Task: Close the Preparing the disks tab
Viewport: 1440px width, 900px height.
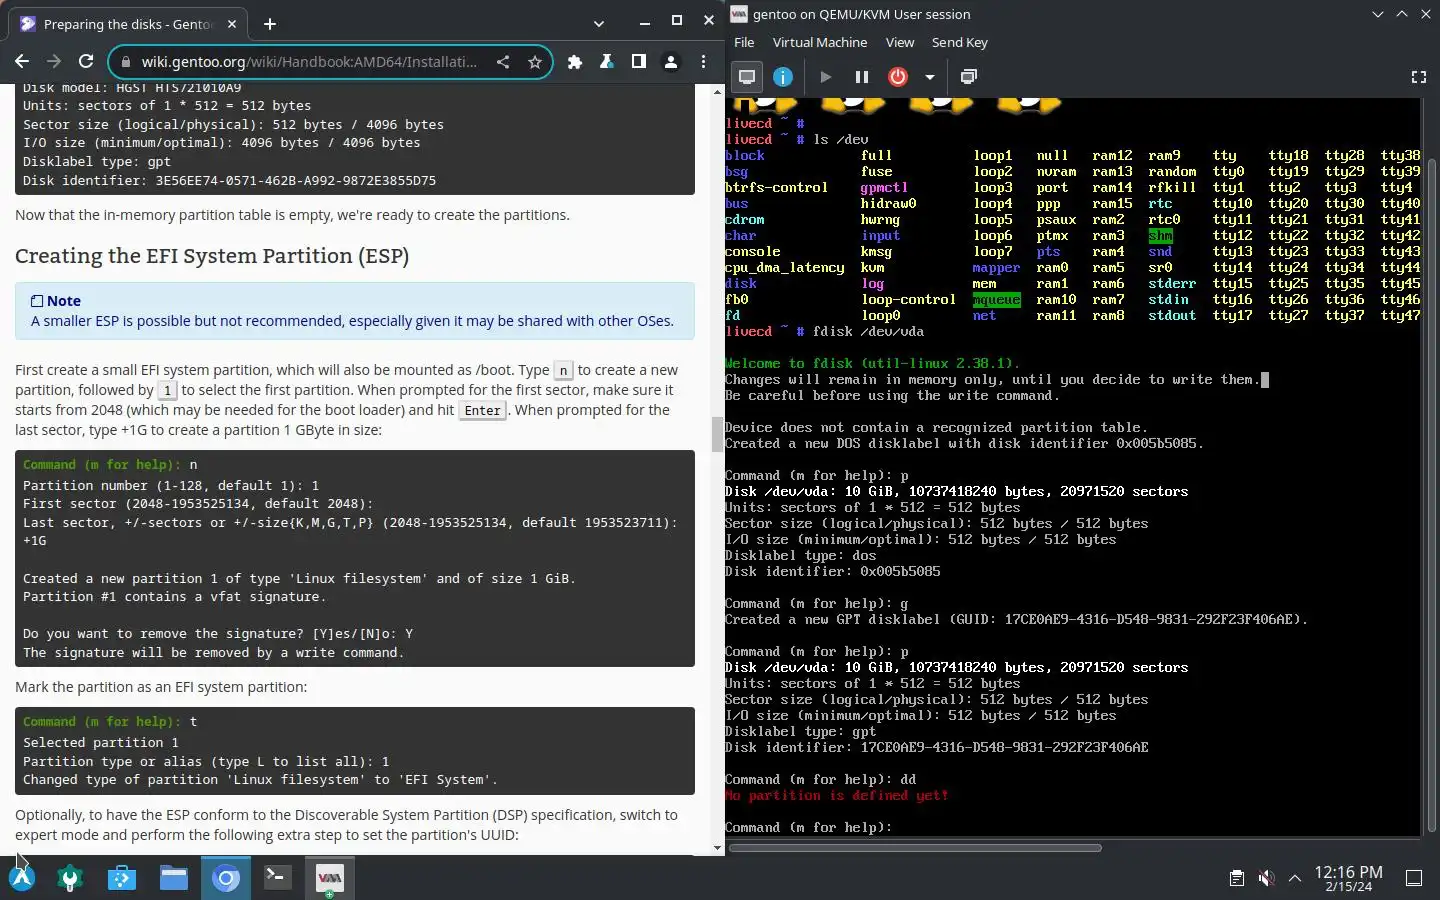Action: click(232, 23)
